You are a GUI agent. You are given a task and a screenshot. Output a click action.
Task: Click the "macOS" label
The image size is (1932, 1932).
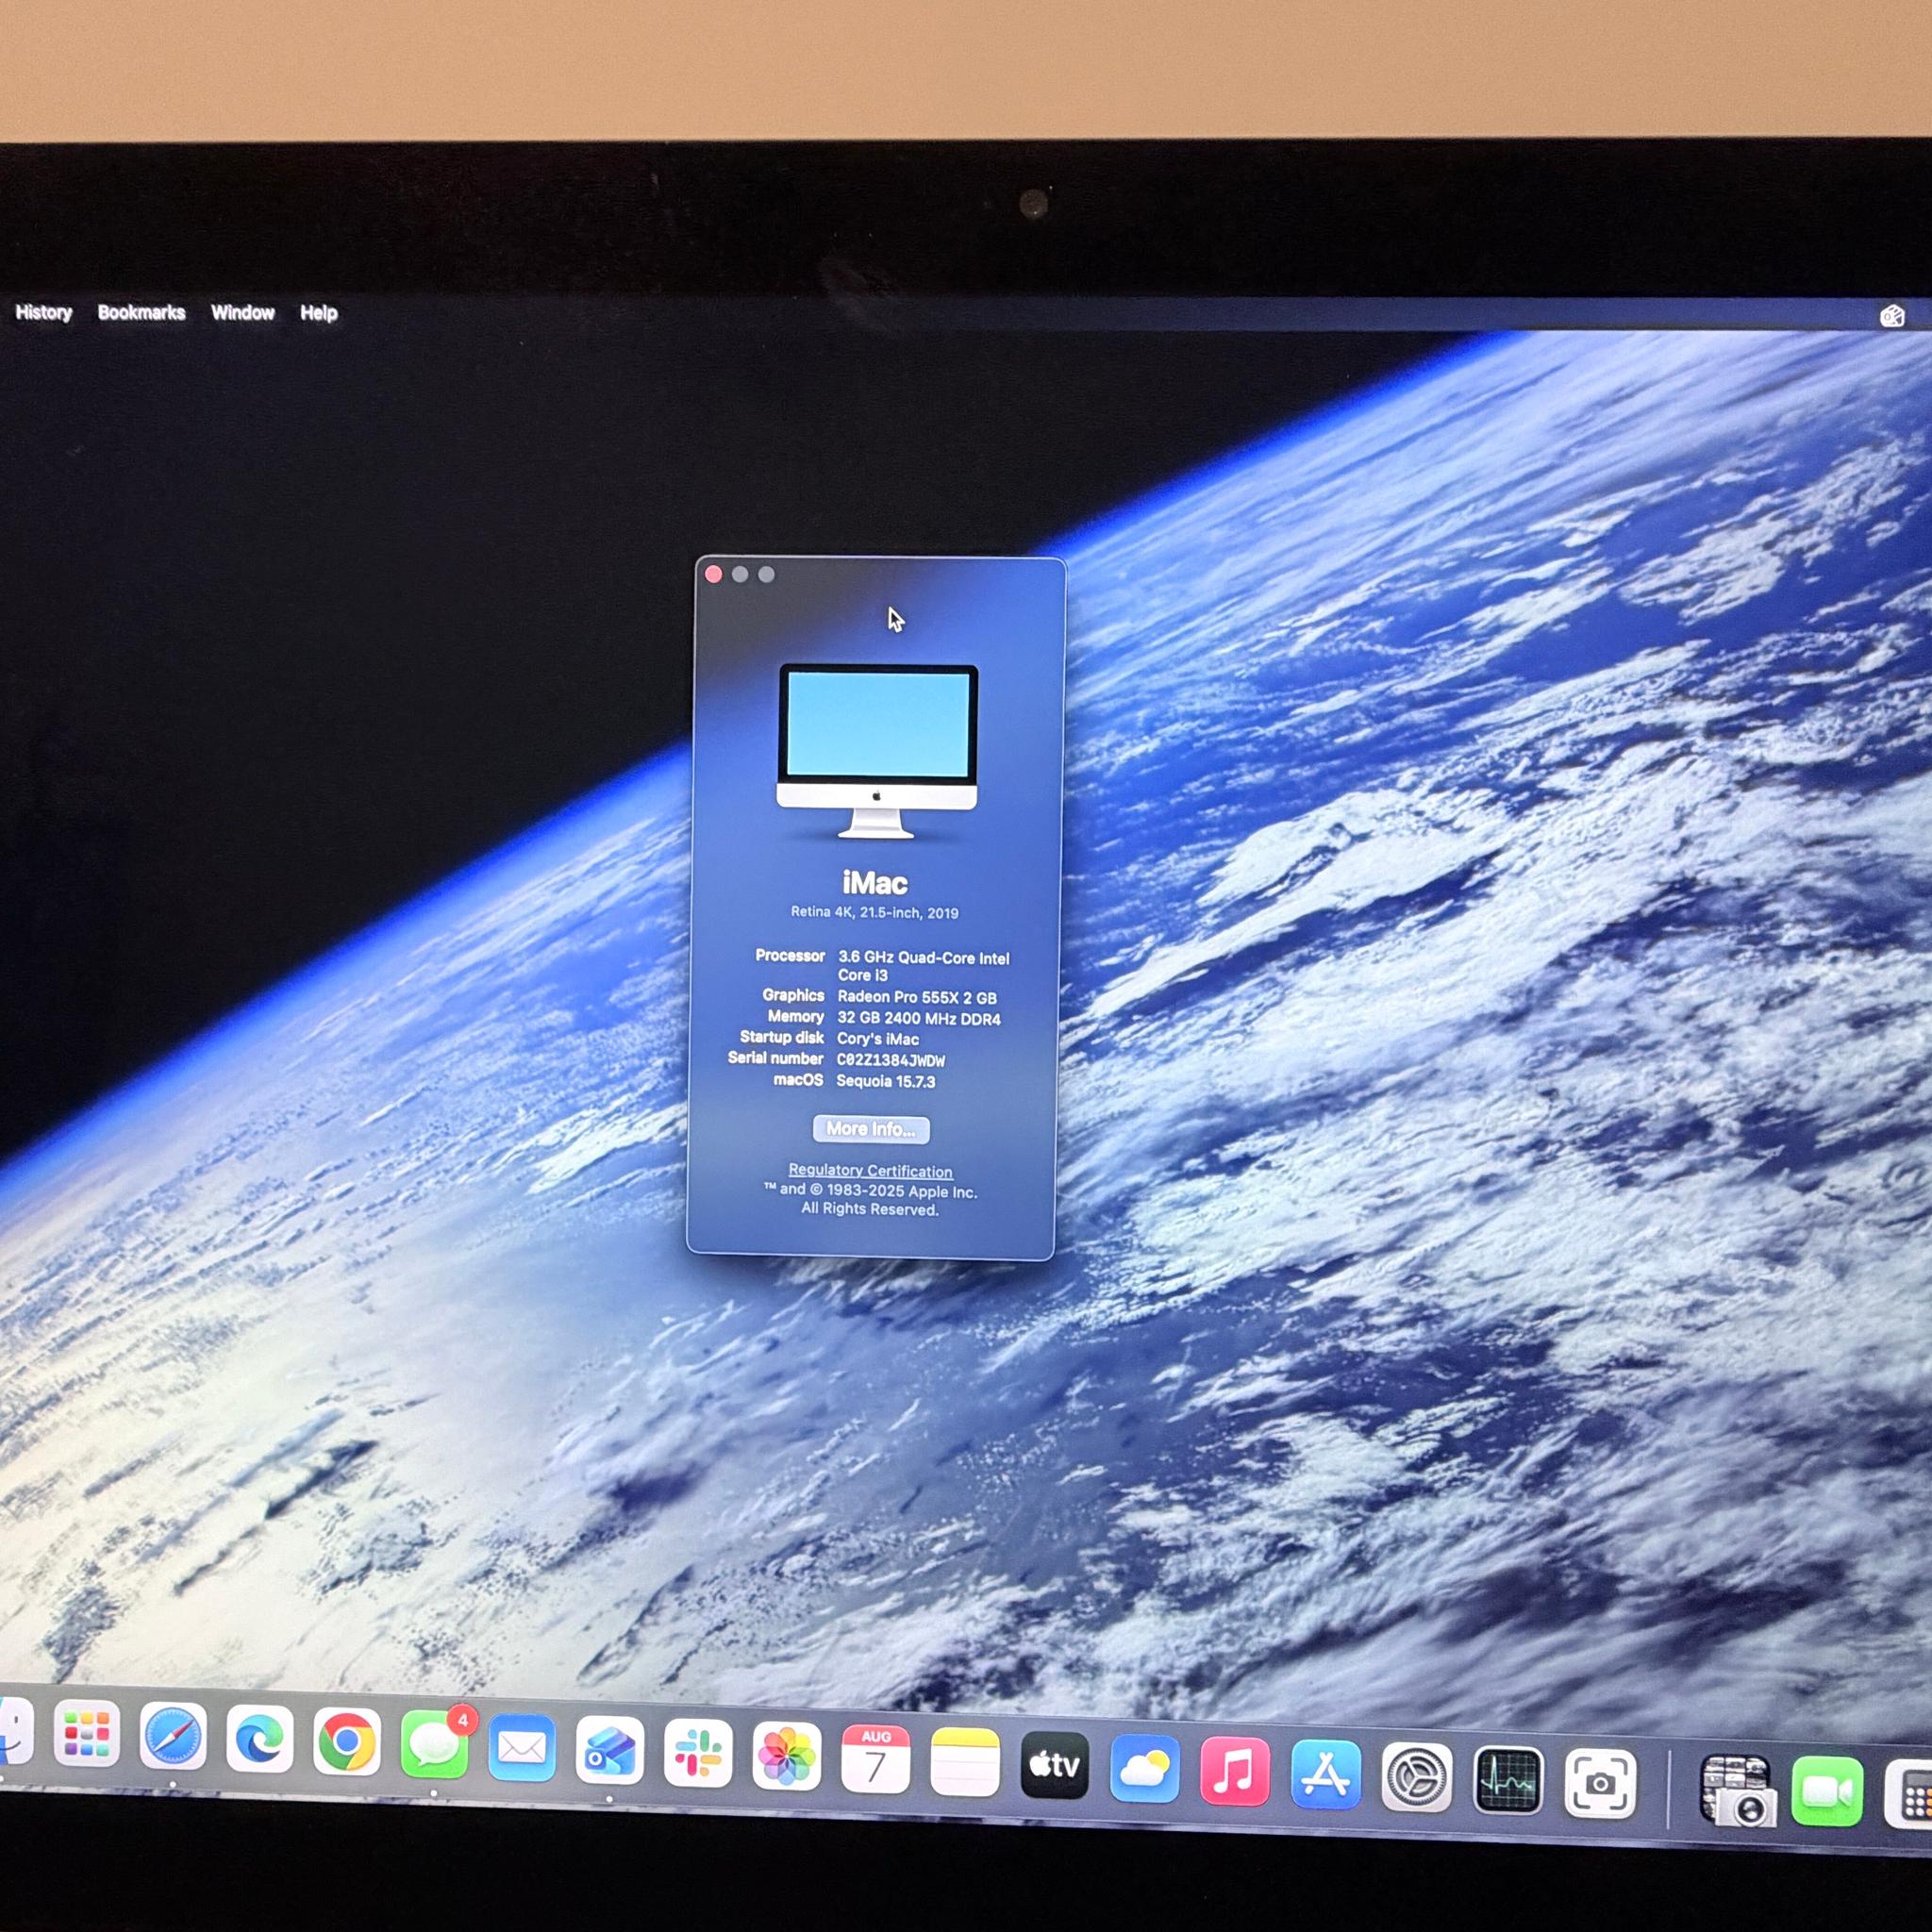[x=798, y=1080]
